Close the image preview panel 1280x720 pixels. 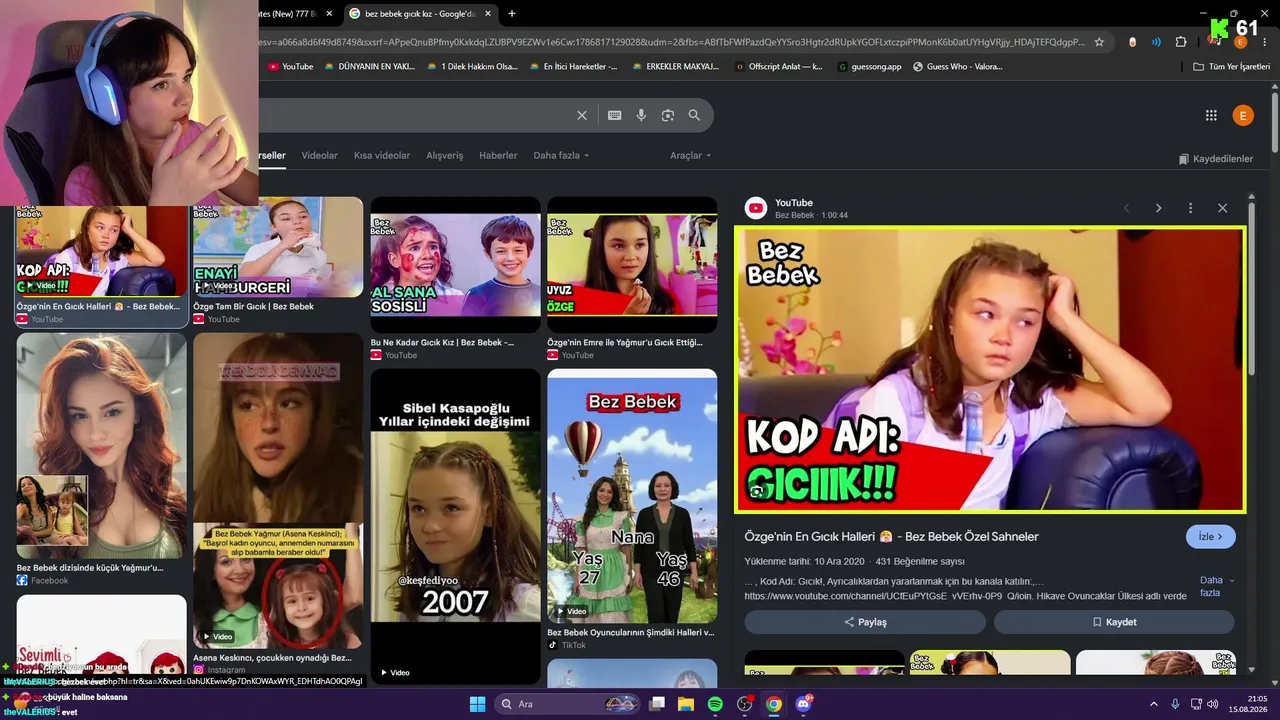coord(1222,208)
